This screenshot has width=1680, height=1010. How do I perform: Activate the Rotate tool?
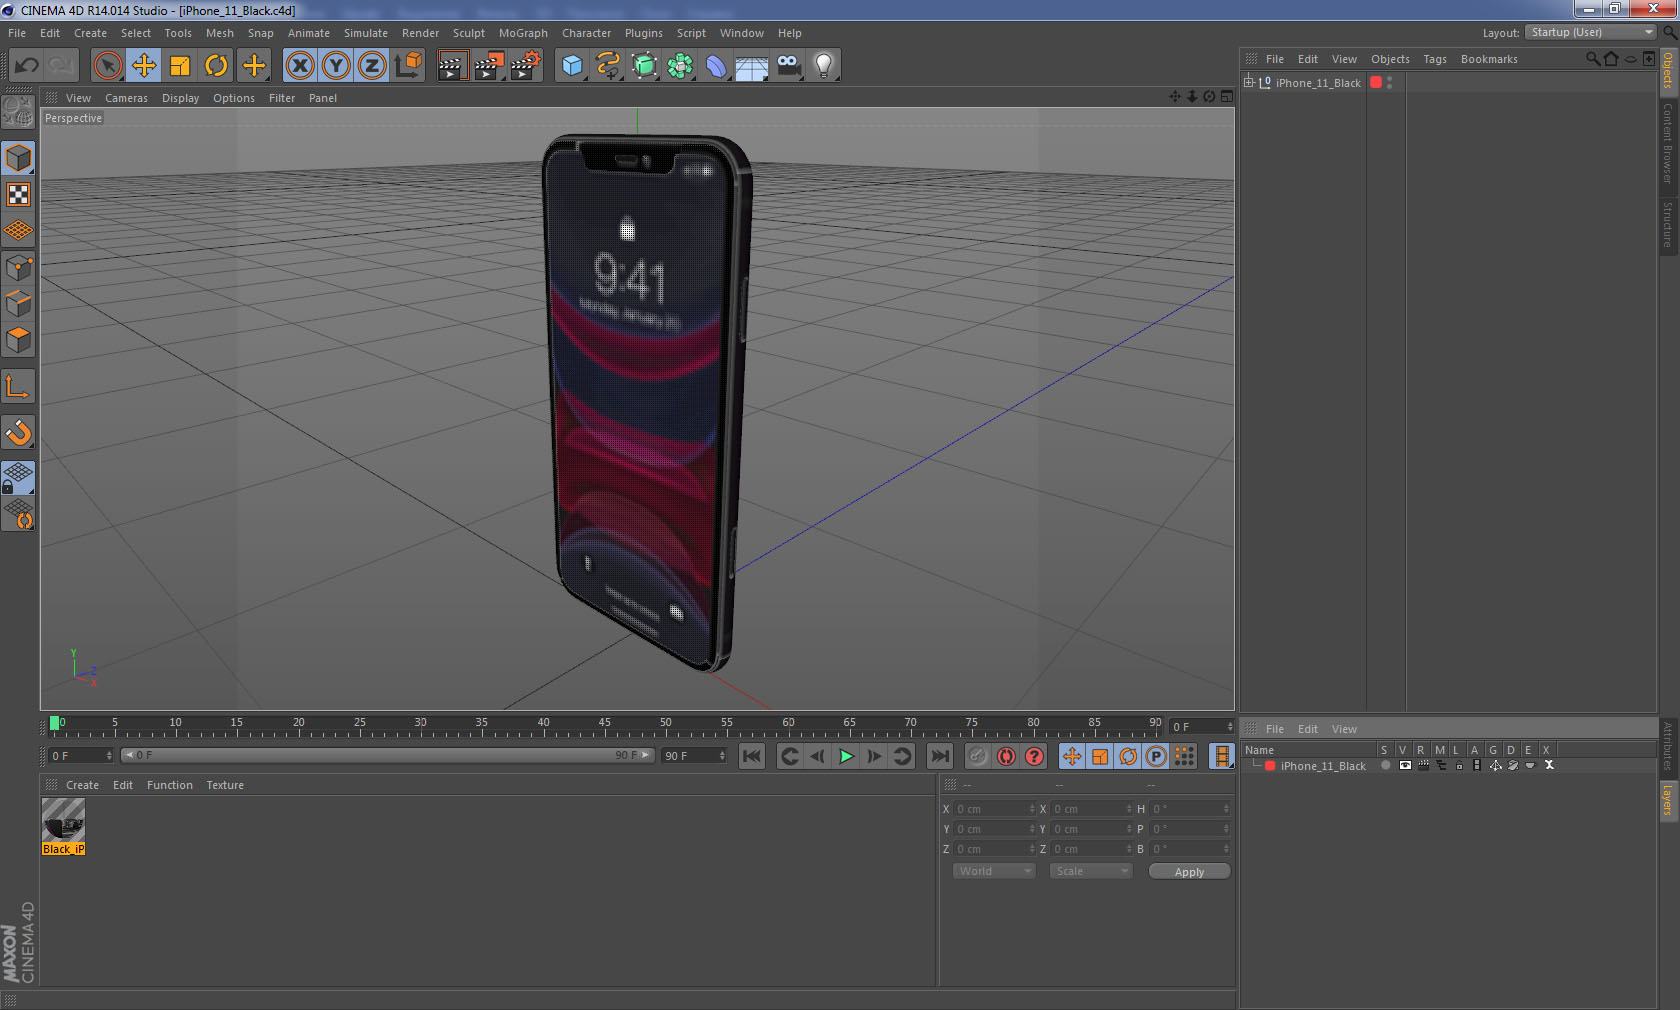(x=216, y=66)
